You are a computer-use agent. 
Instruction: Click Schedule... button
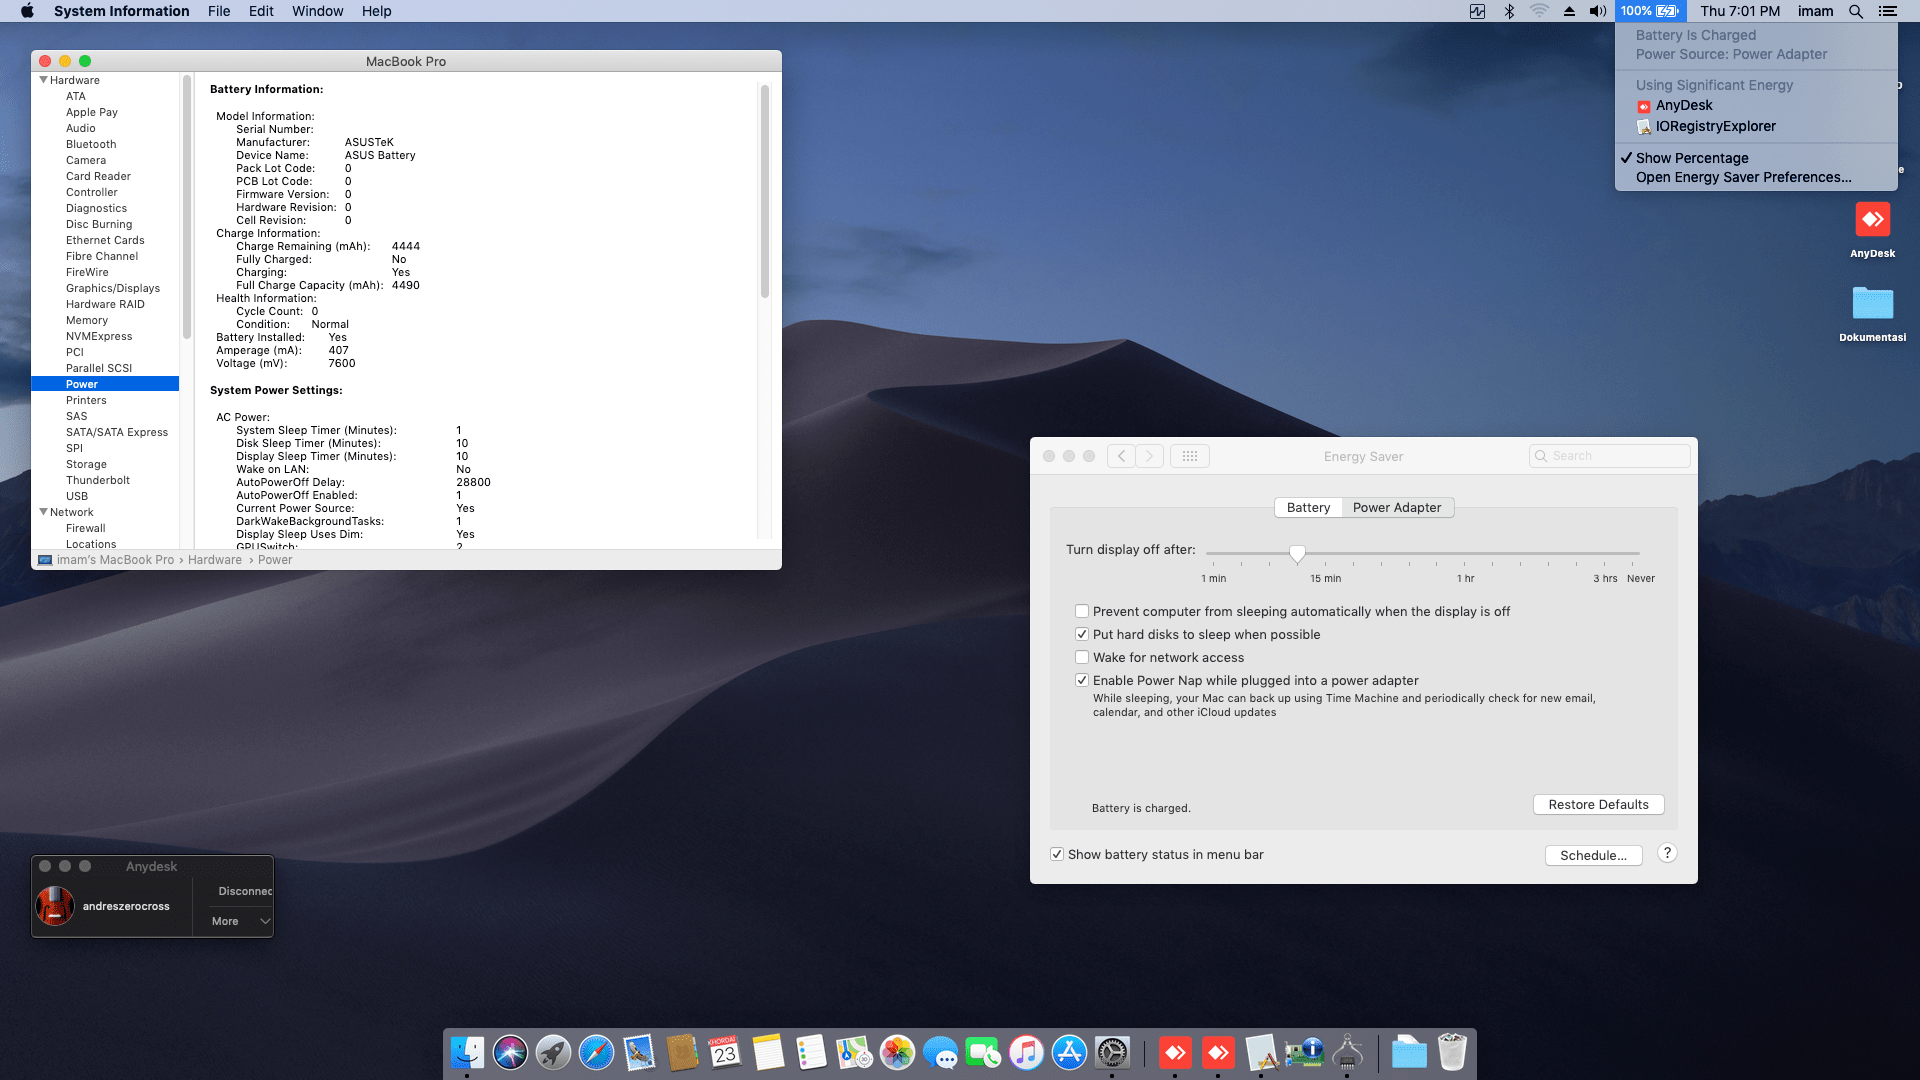(x=1593, y=855)
